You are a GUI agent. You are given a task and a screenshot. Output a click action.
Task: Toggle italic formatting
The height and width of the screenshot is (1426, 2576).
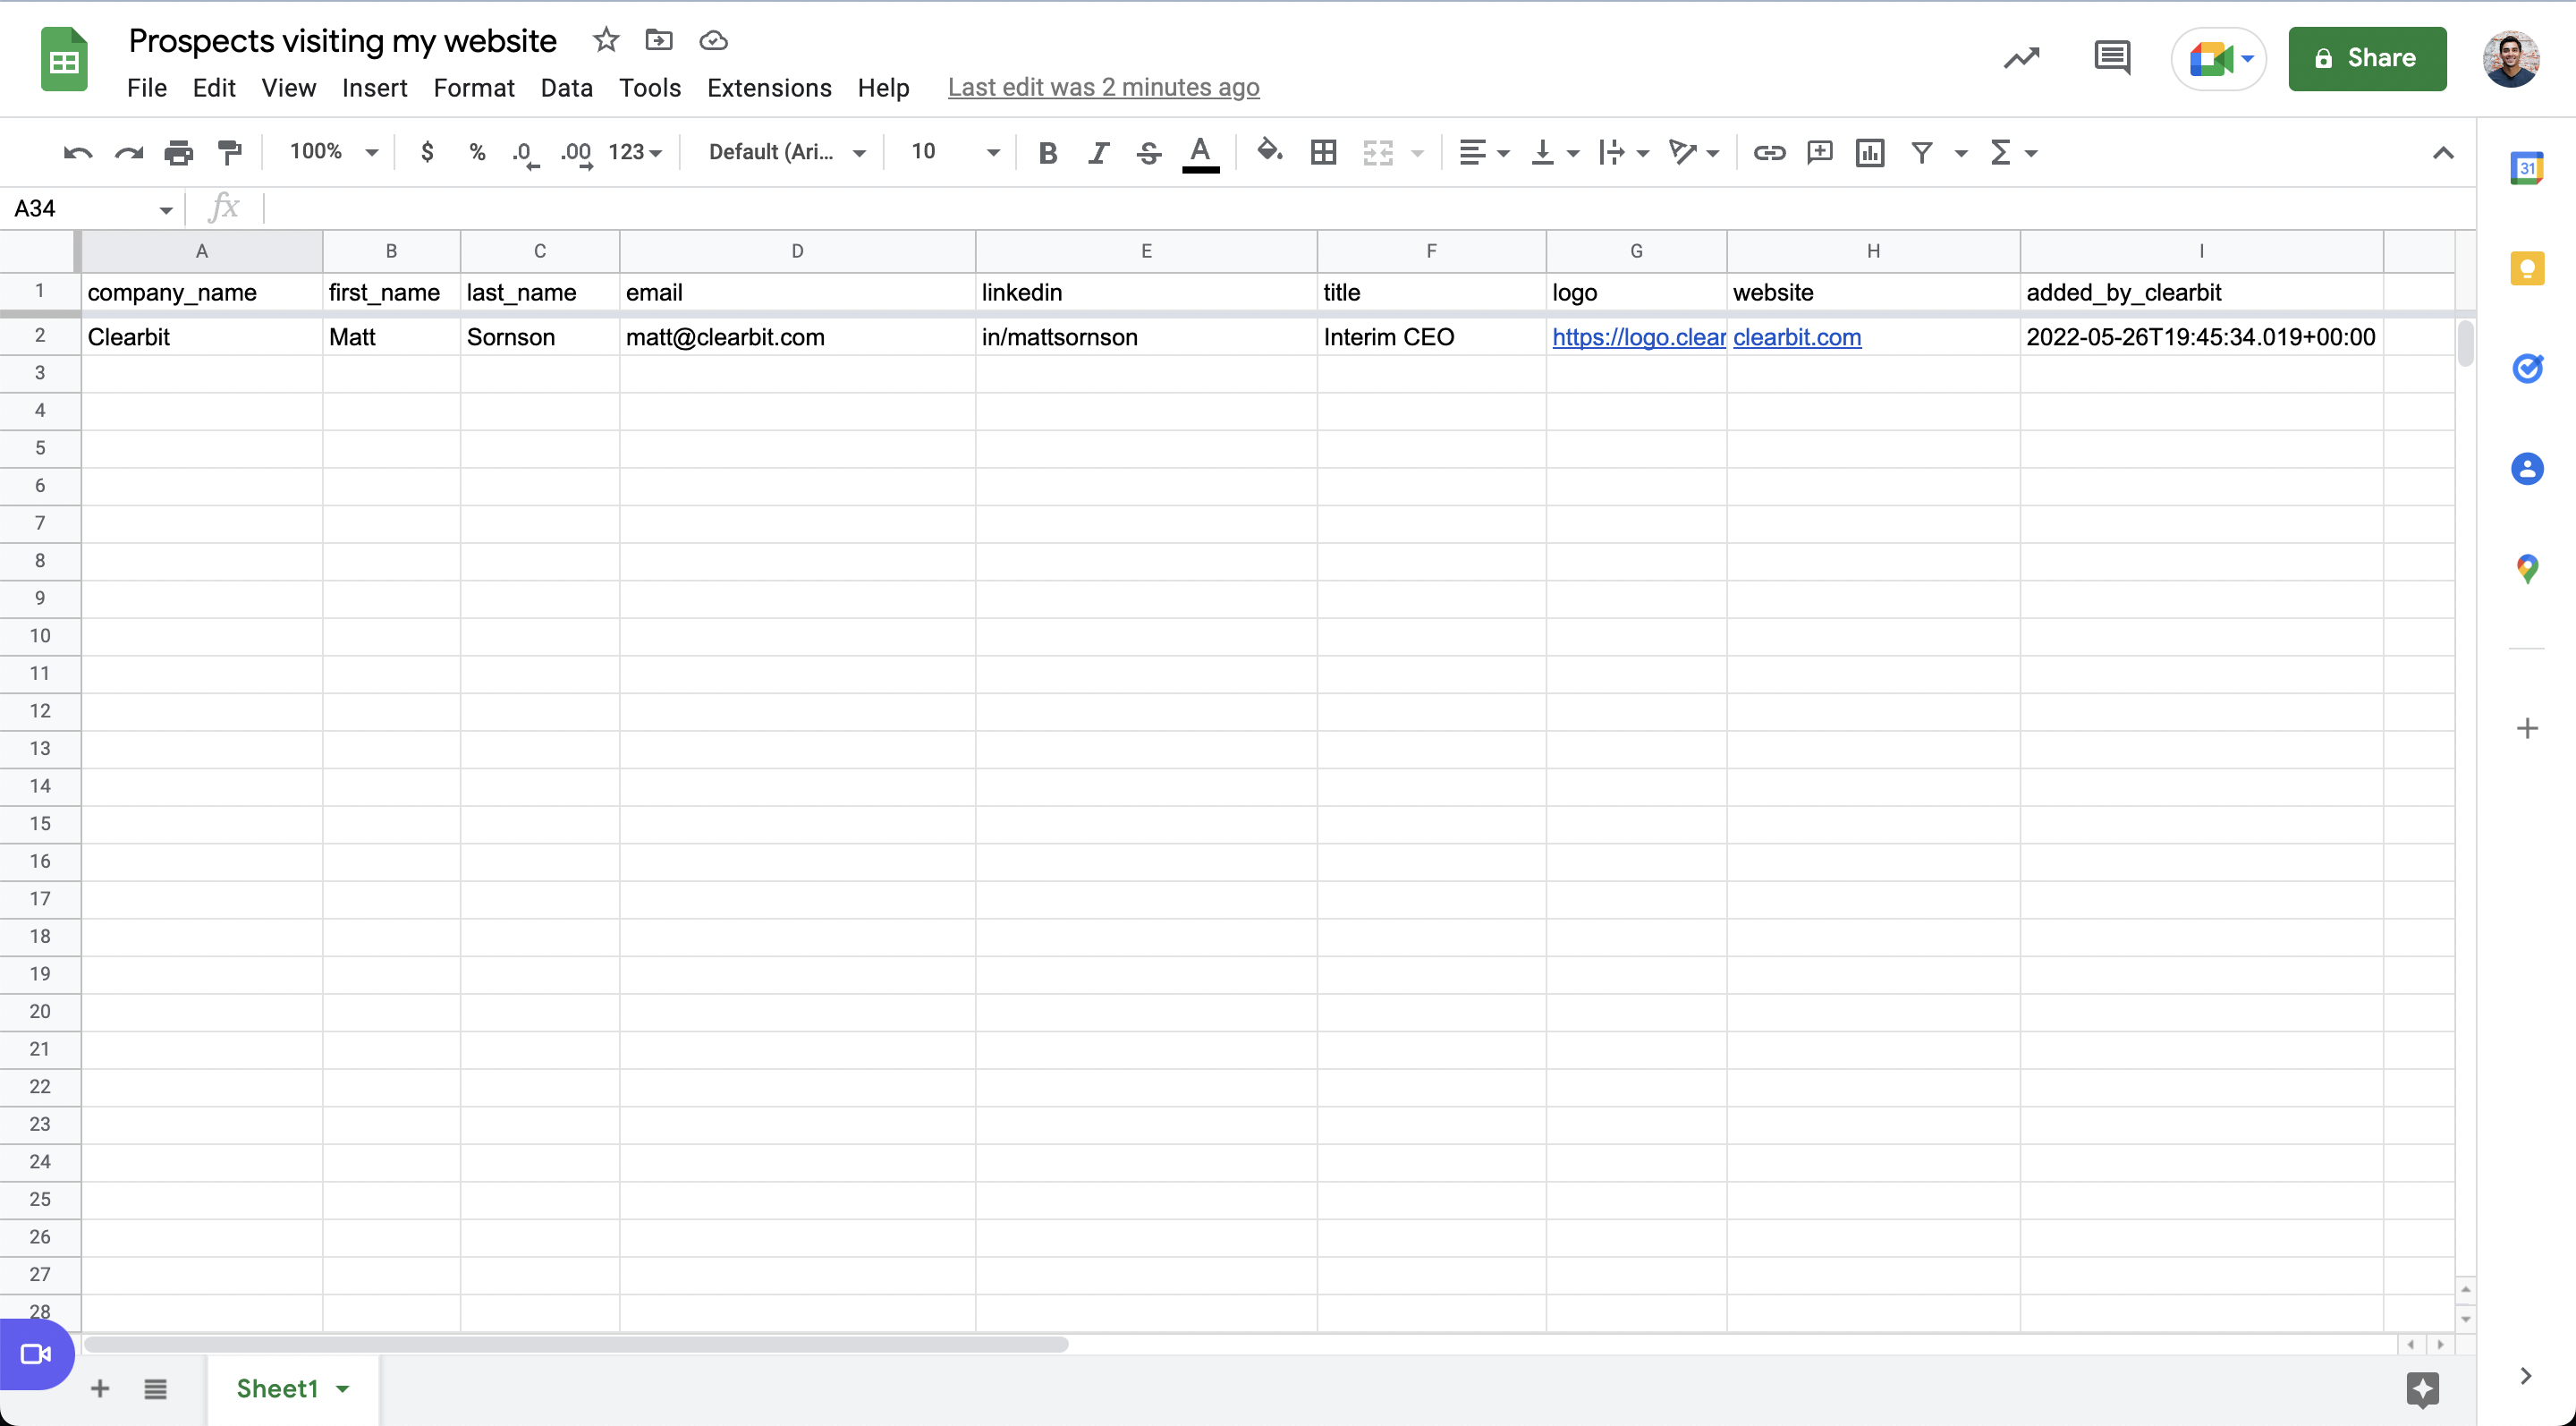(x=1098, y=153)
